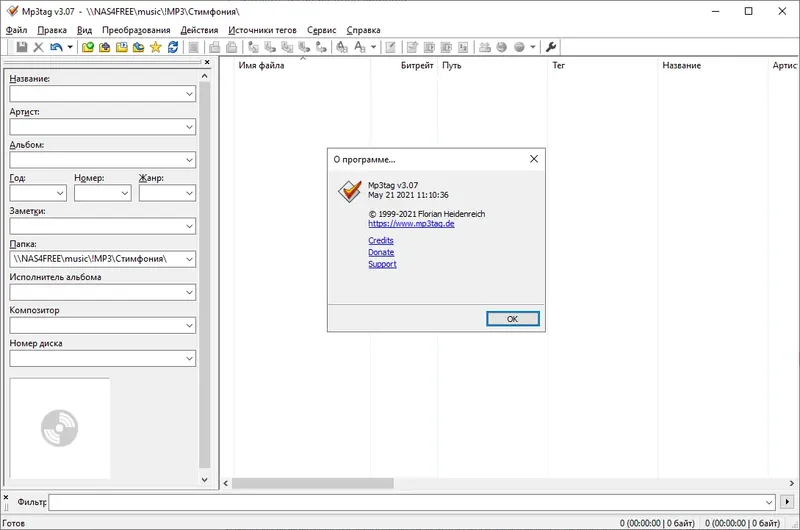Click the Tag to Filename converter icon
800x530 pixels.
(x=254, y=47)
